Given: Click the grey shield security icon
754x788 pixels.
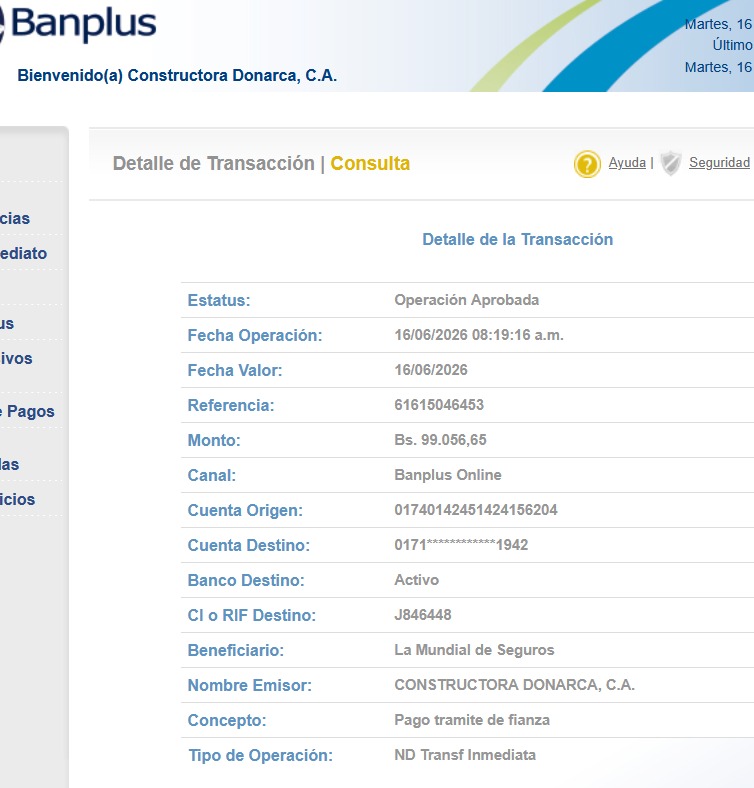Looking at the screenshot, I should click(x=671, y=163).
